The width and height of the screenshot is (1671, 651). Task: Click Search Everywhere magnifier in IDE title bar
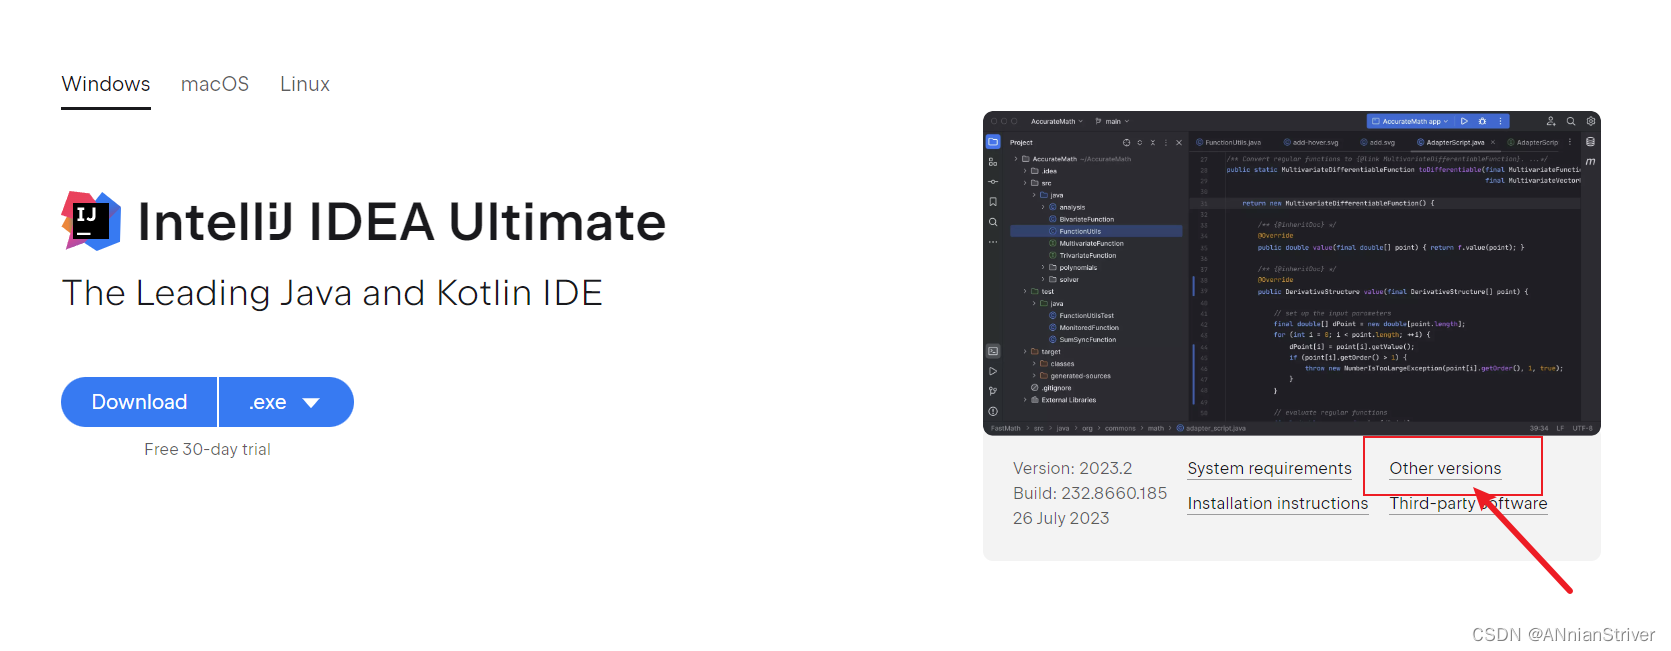pyautogui.click(x=1571, y=121)
